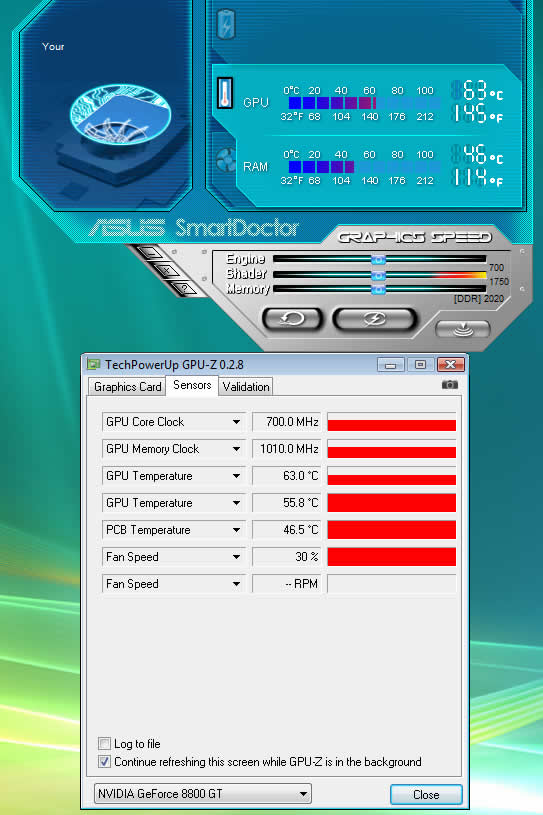Click the 1010.0 MHz memory clock value
543x815 pixels.
(286, 449)
